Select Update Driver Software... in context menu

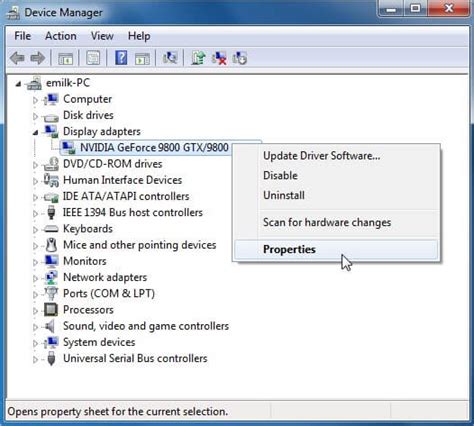coord(322,156)
